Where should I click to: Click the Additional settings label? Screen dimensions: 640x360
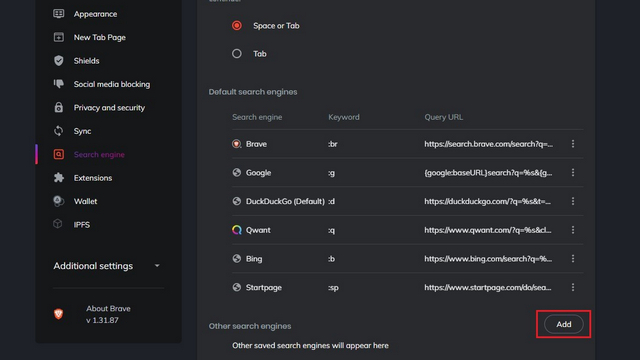93,266
